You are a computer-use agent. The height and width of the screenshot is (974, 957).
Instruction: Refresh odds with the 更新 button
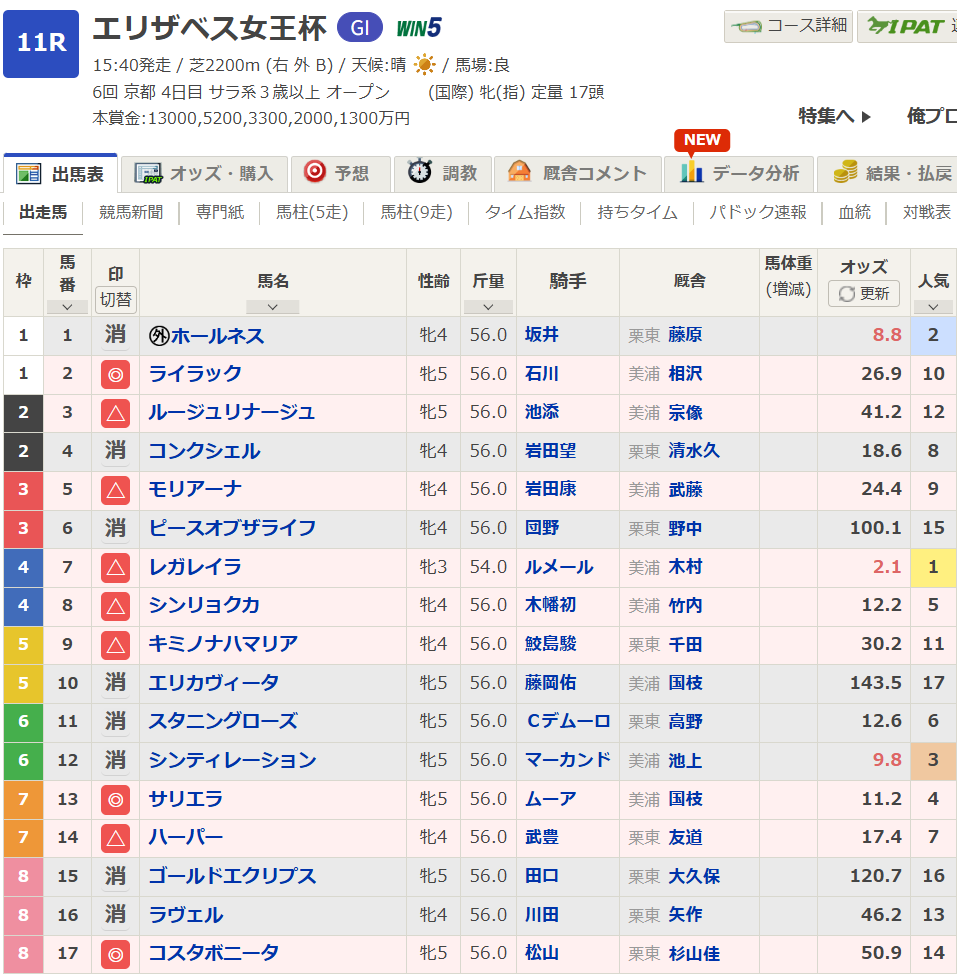(864, 293)
